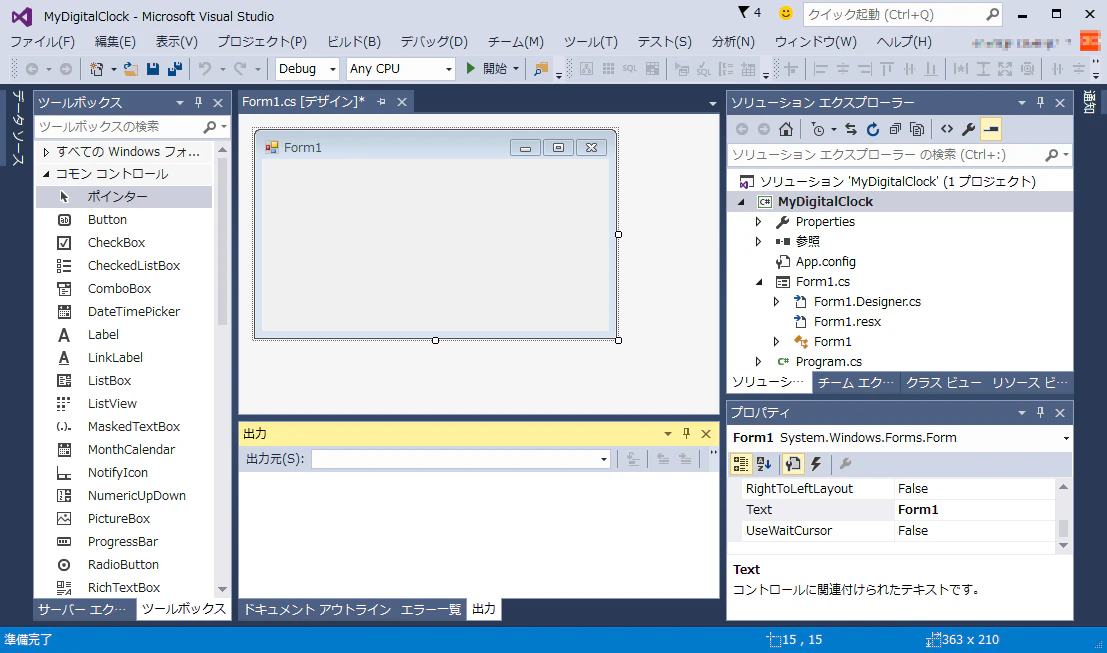Click the Toolbox search field
Image resolution: width=1107 pixels, height=653 pixels.
(x=120, y=127)
